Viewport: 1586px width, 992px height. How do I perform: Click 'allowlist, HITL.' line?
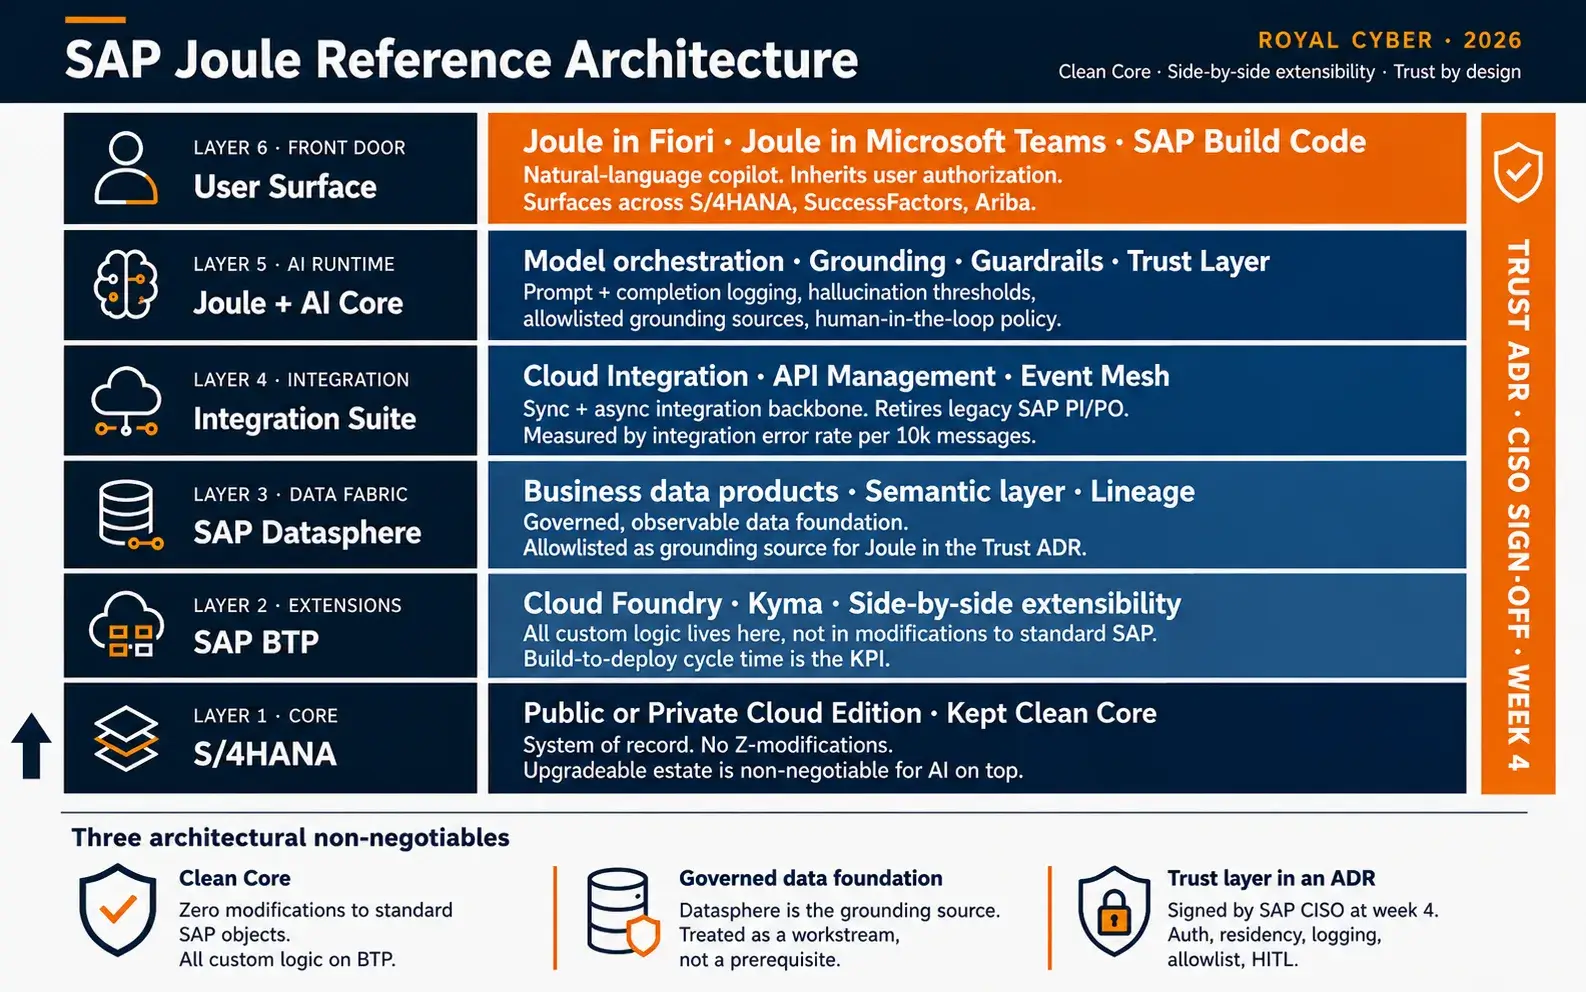tap(1232, 959)
